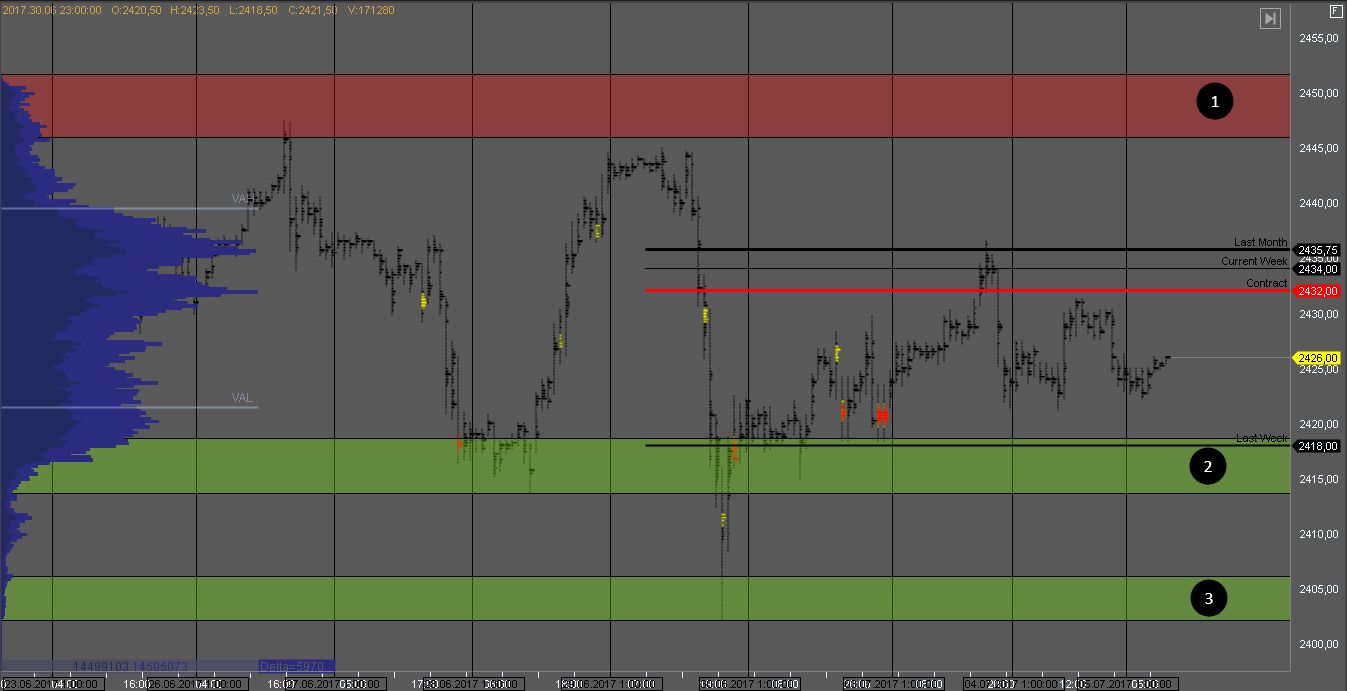The height and width of the screenshot is (691, 1347).
Task: Click the Last Week level label
Action: tap(1261, 438)
